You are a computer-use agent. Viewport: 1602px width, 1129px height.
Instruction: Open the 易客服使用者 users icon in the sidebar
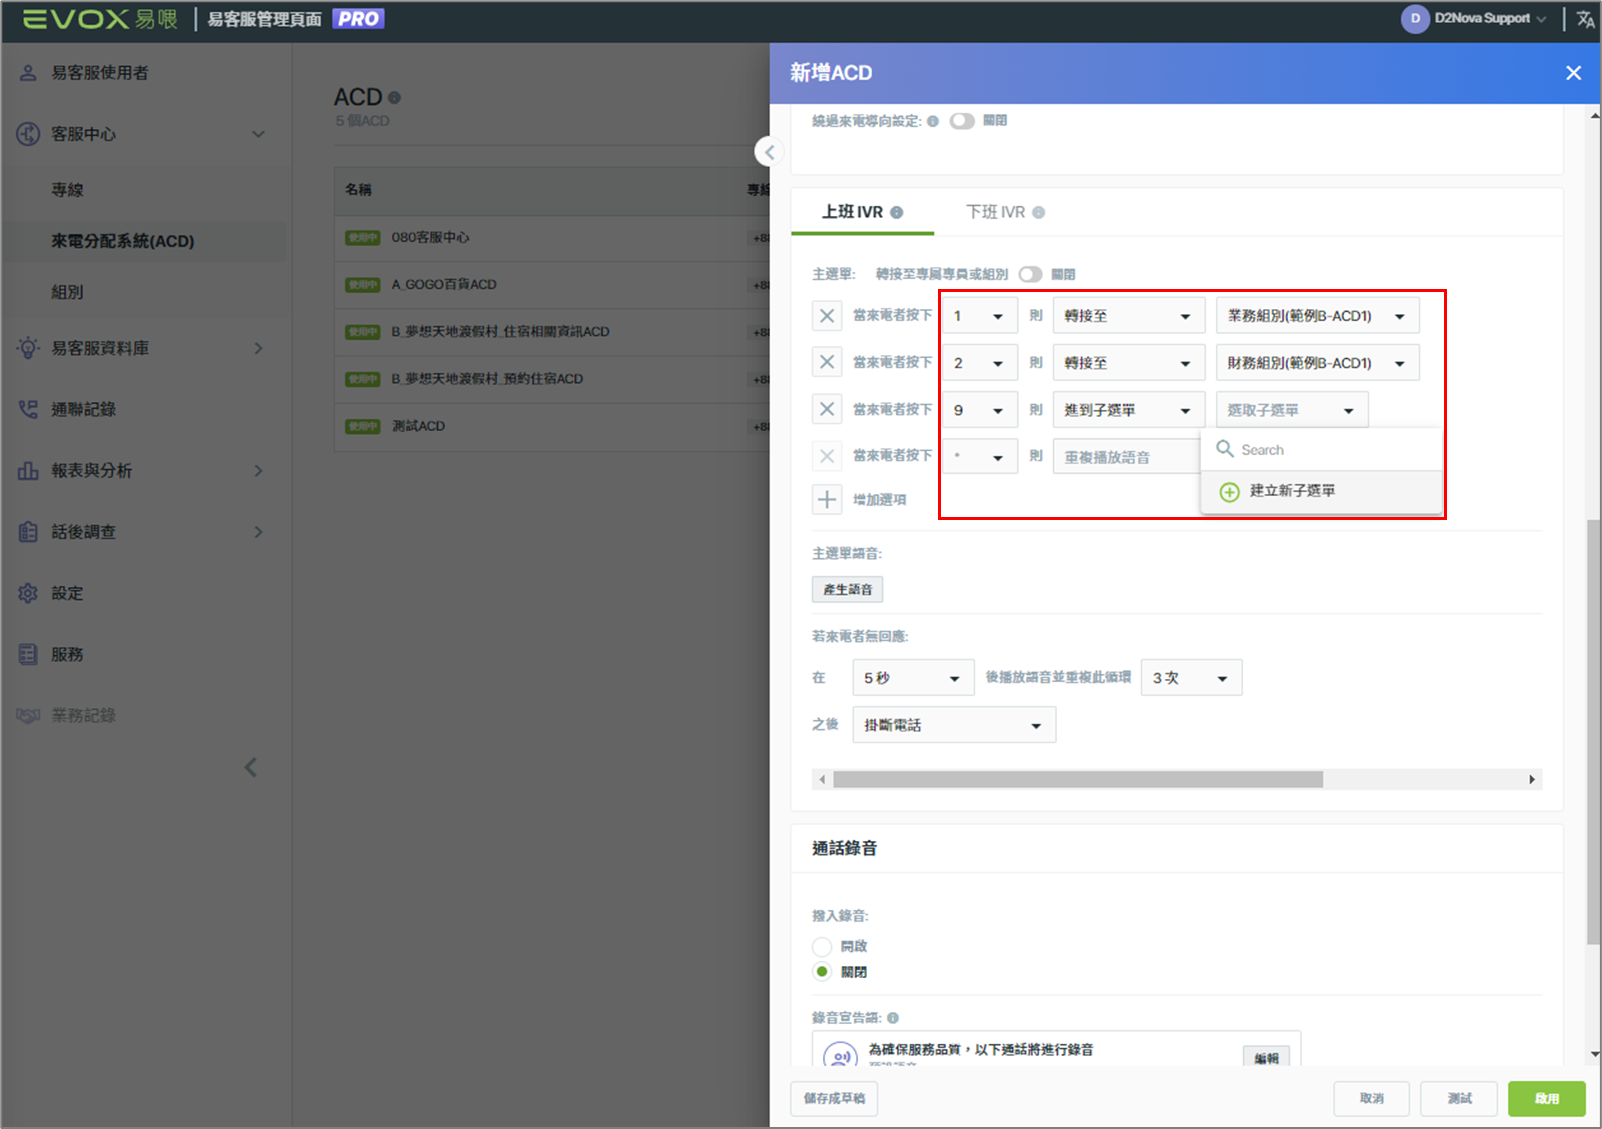(28, 73)
